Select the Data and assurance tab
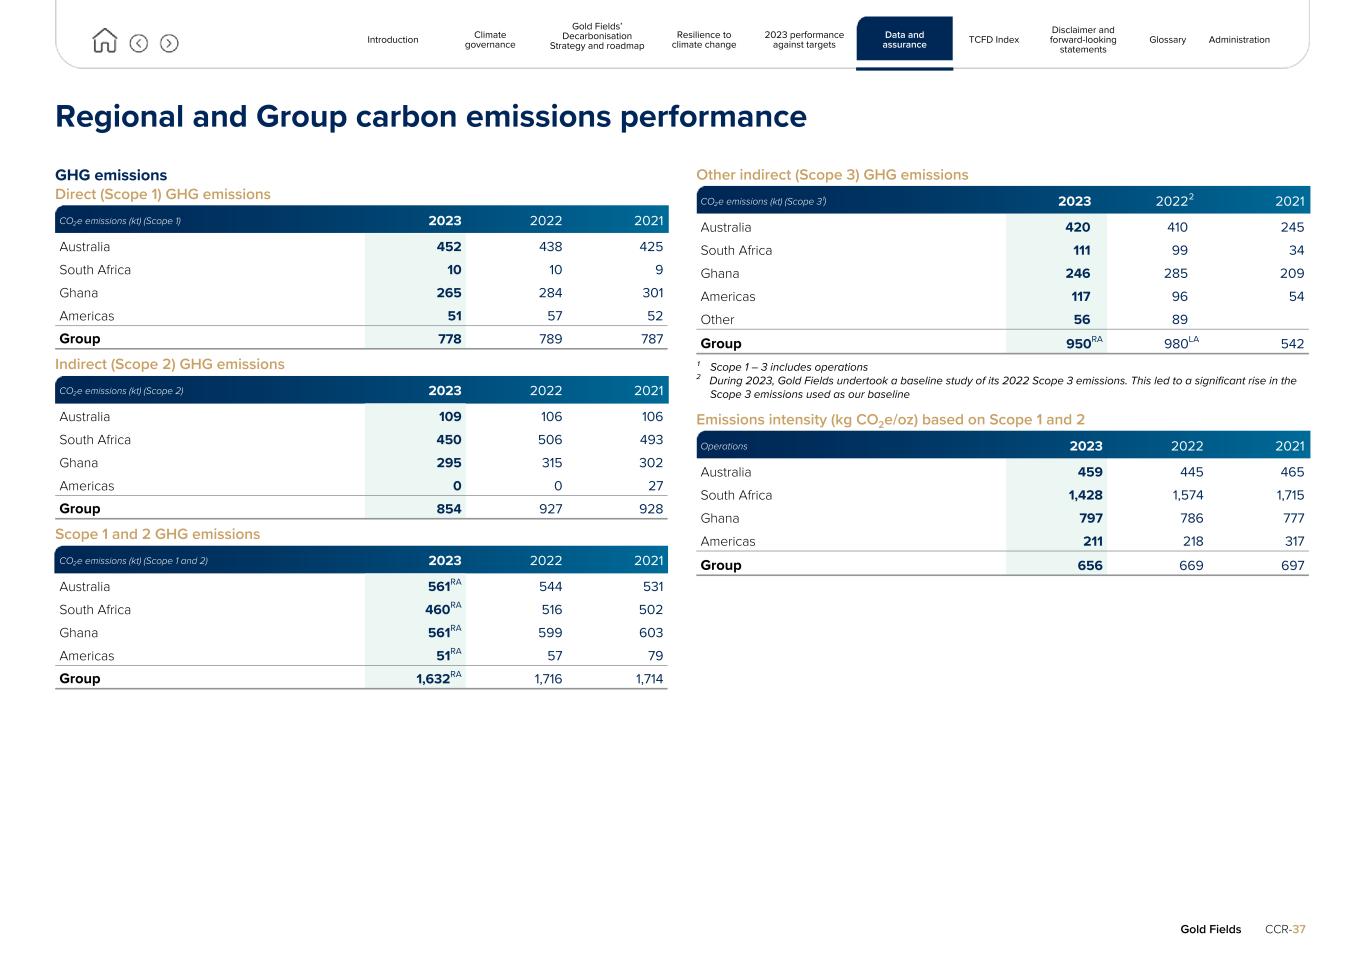The image size is (1365, 968). click(904, 40)
